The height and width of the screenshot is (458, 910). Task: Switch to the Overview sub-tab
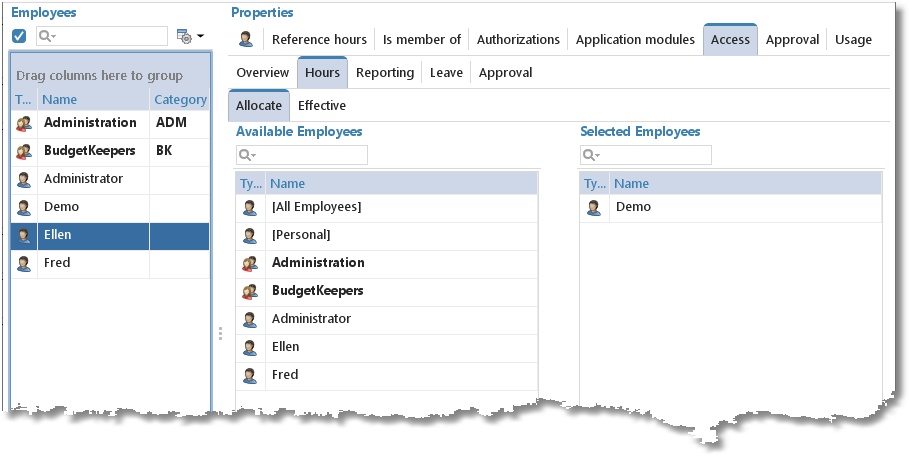pyautogui.click(x=262, y=73)
